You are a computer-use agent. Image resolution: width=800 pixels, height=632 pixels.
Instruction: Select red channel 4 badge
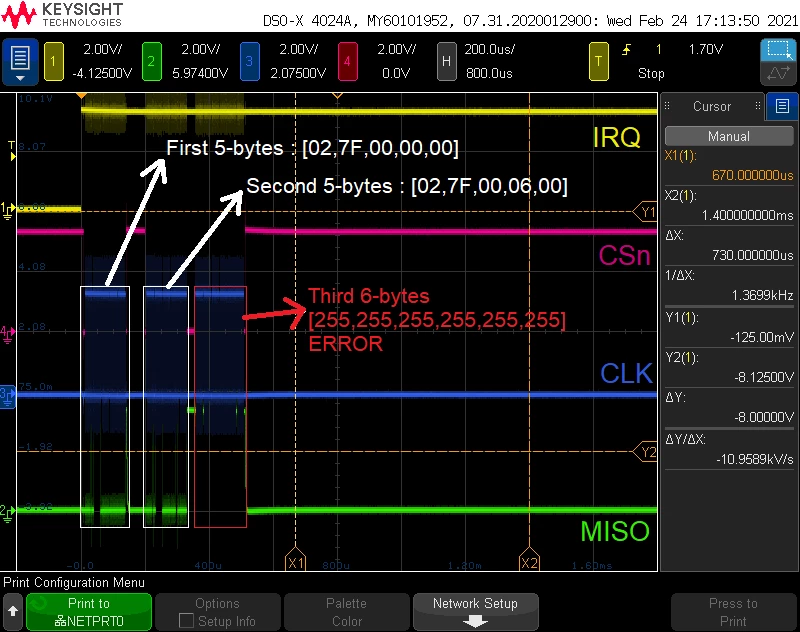[x=347, y=62]
